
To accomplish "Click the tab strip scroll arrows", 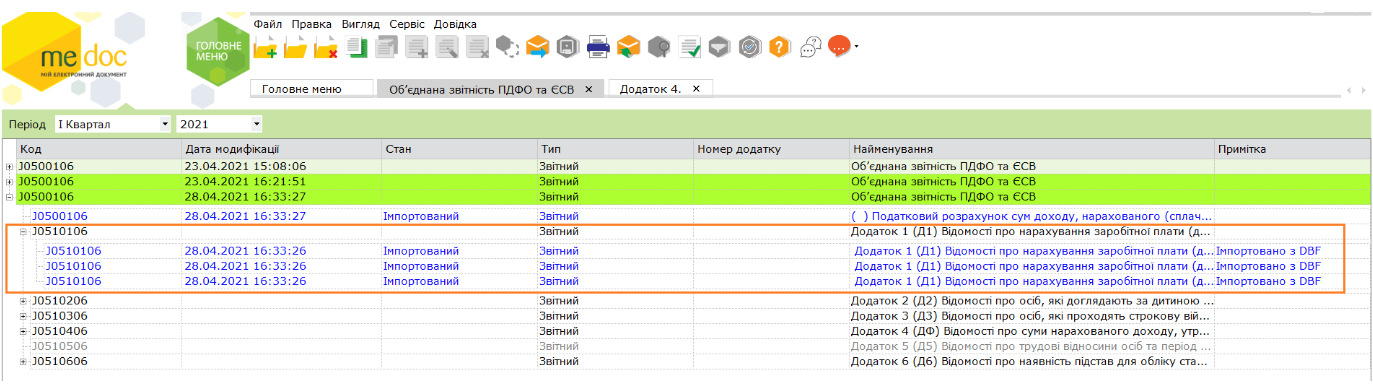I will coord(1356,90).
